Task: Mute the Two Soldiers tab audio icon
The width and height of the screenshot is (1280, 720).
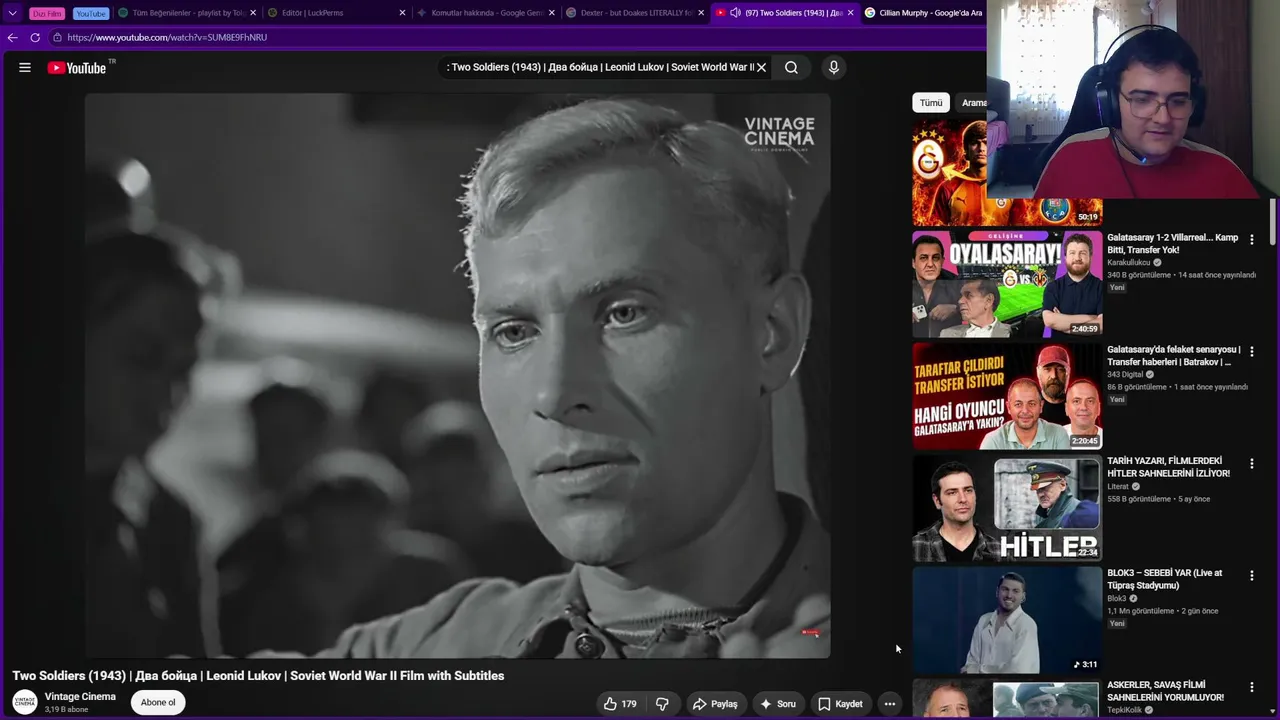Action: 736,13
